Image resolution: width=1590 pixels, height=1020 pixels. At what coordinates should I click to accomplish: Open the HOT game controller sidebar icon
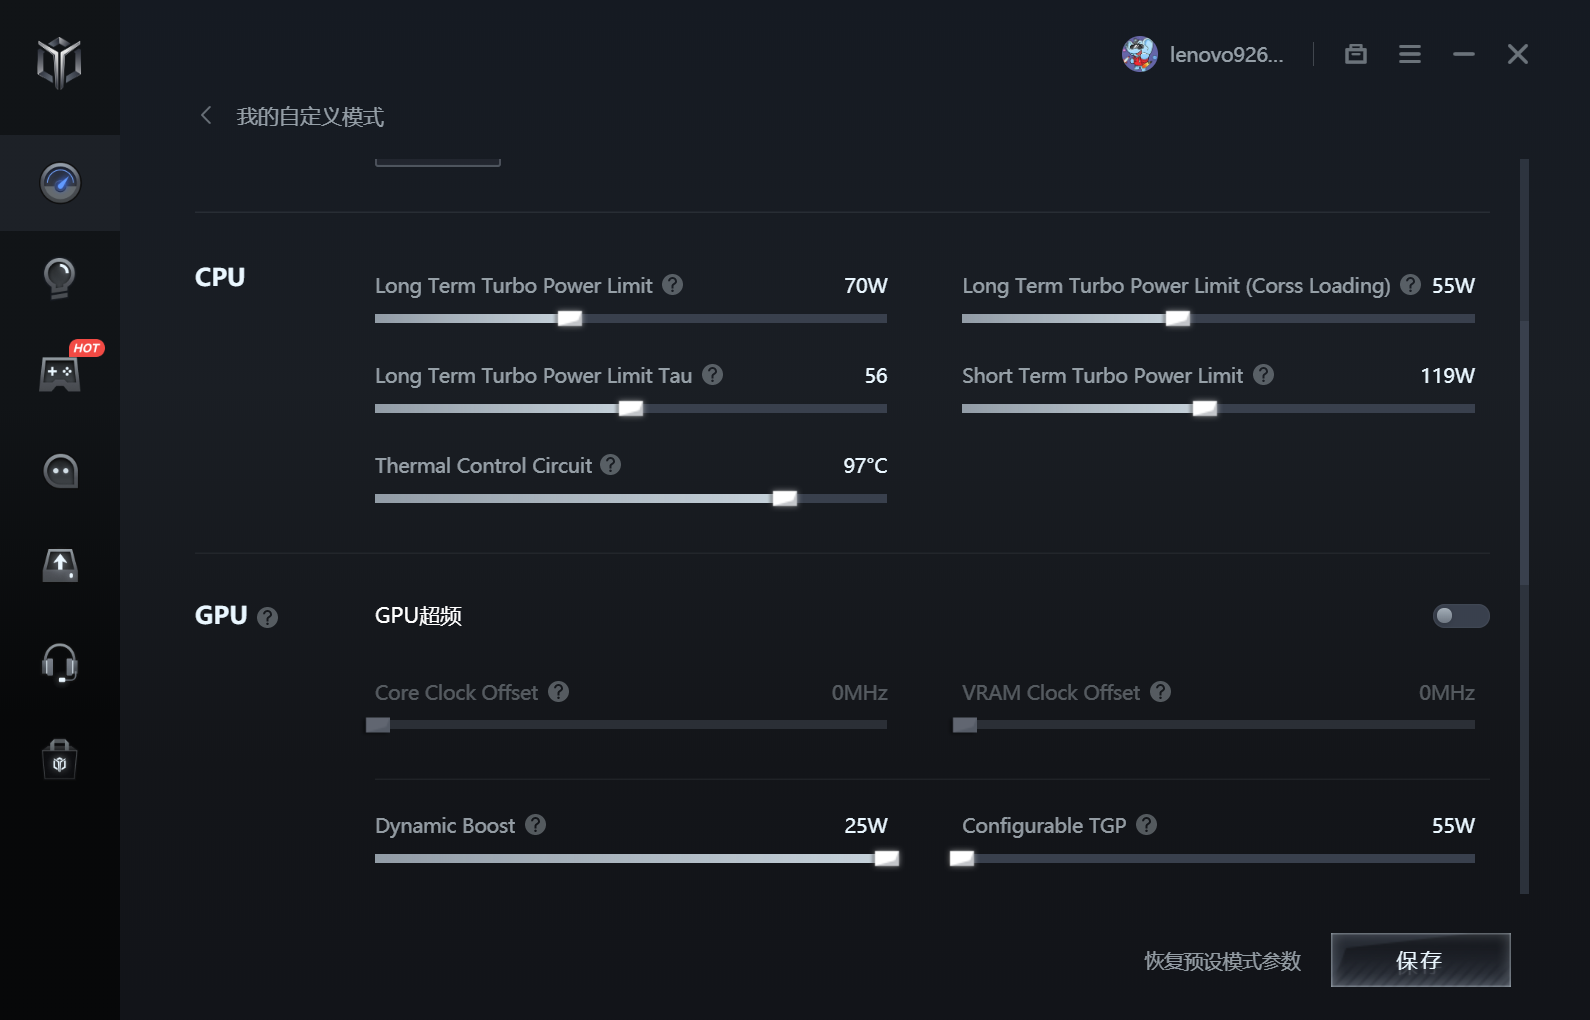click(60, 373)
